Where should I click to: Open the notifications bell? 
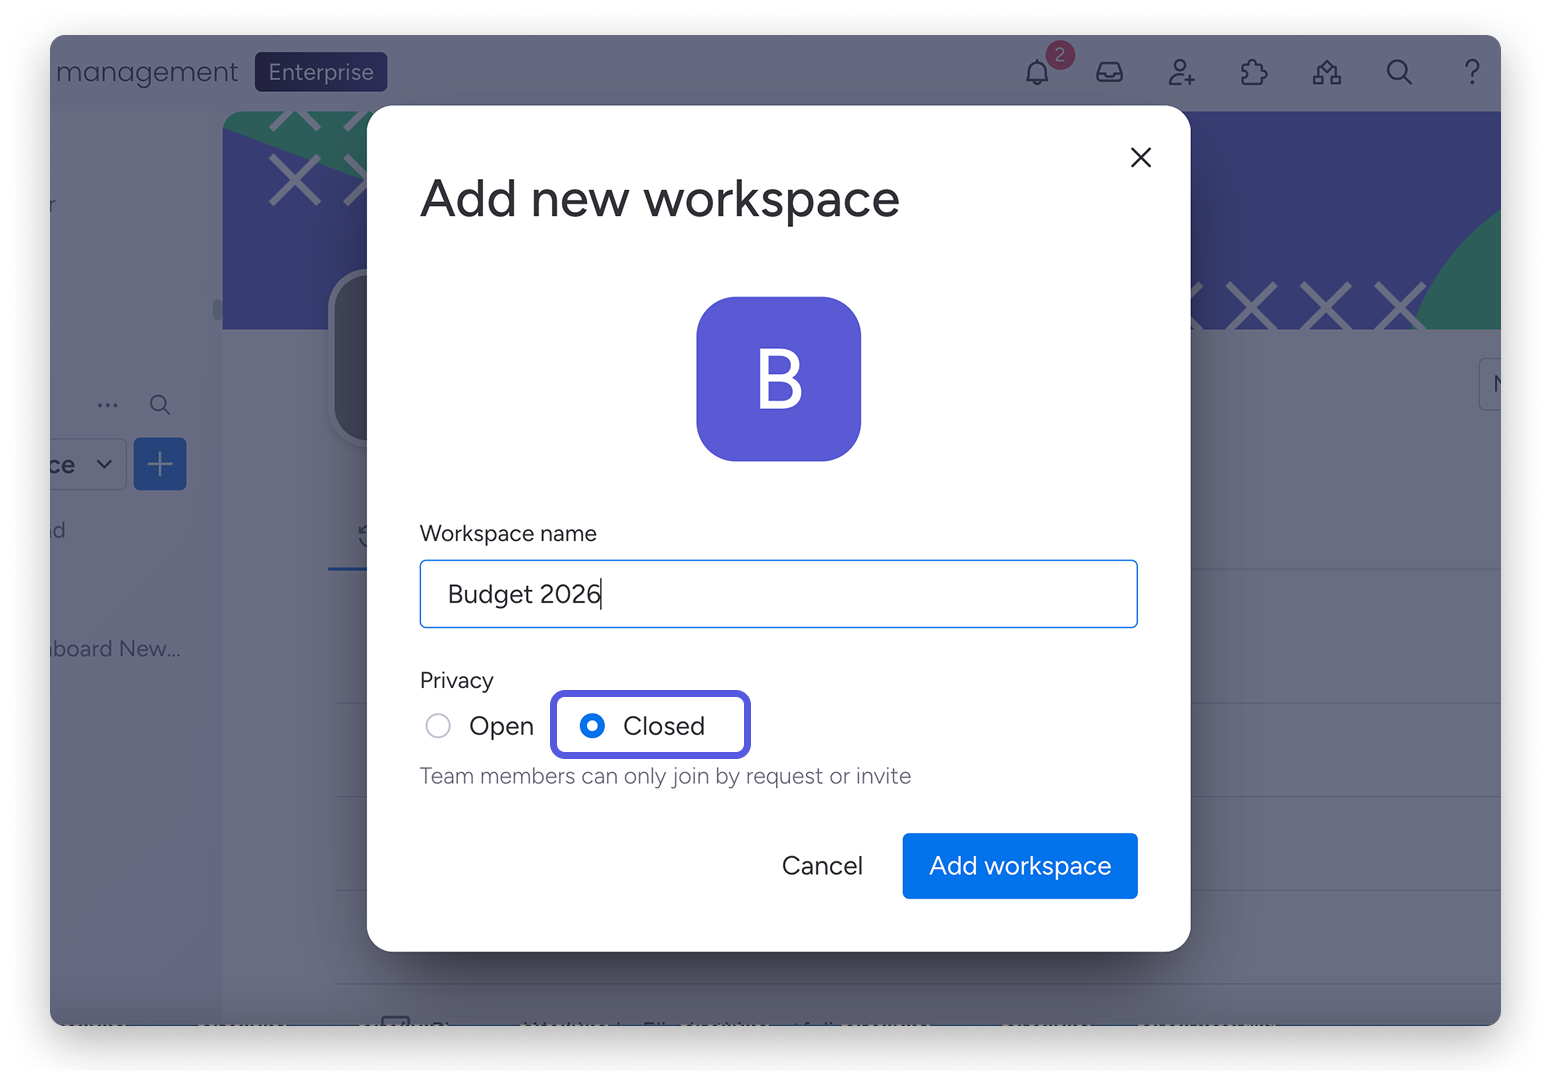1037,73
